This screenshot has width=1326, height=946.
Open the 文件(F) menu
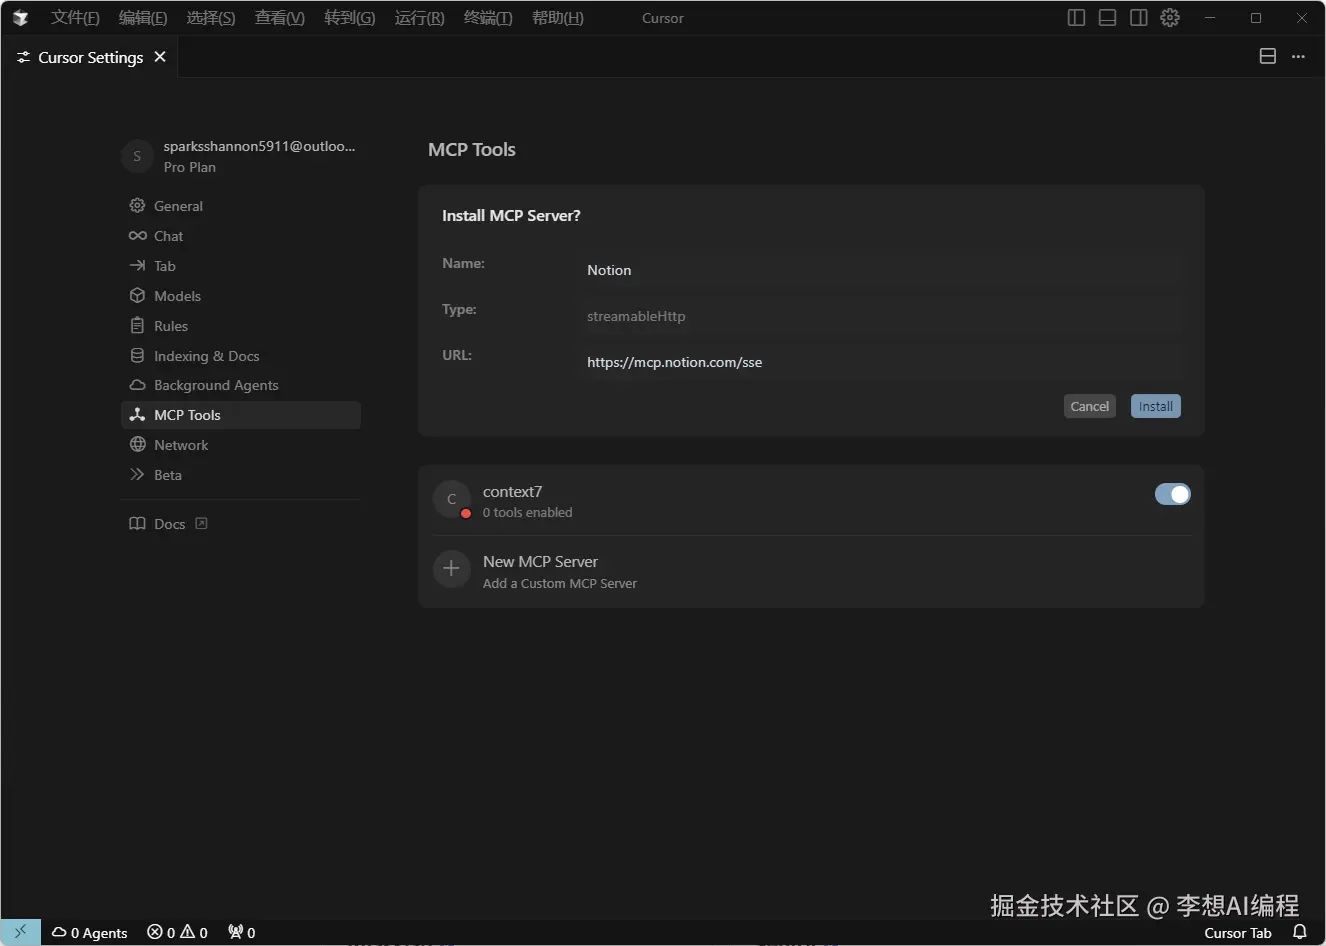click(75, 18)
